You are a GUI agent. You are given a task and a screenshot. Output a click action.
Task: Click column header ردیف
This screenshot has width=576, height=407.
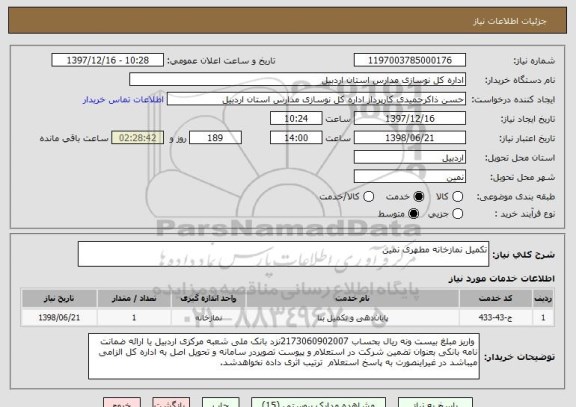tap(543, 298)
